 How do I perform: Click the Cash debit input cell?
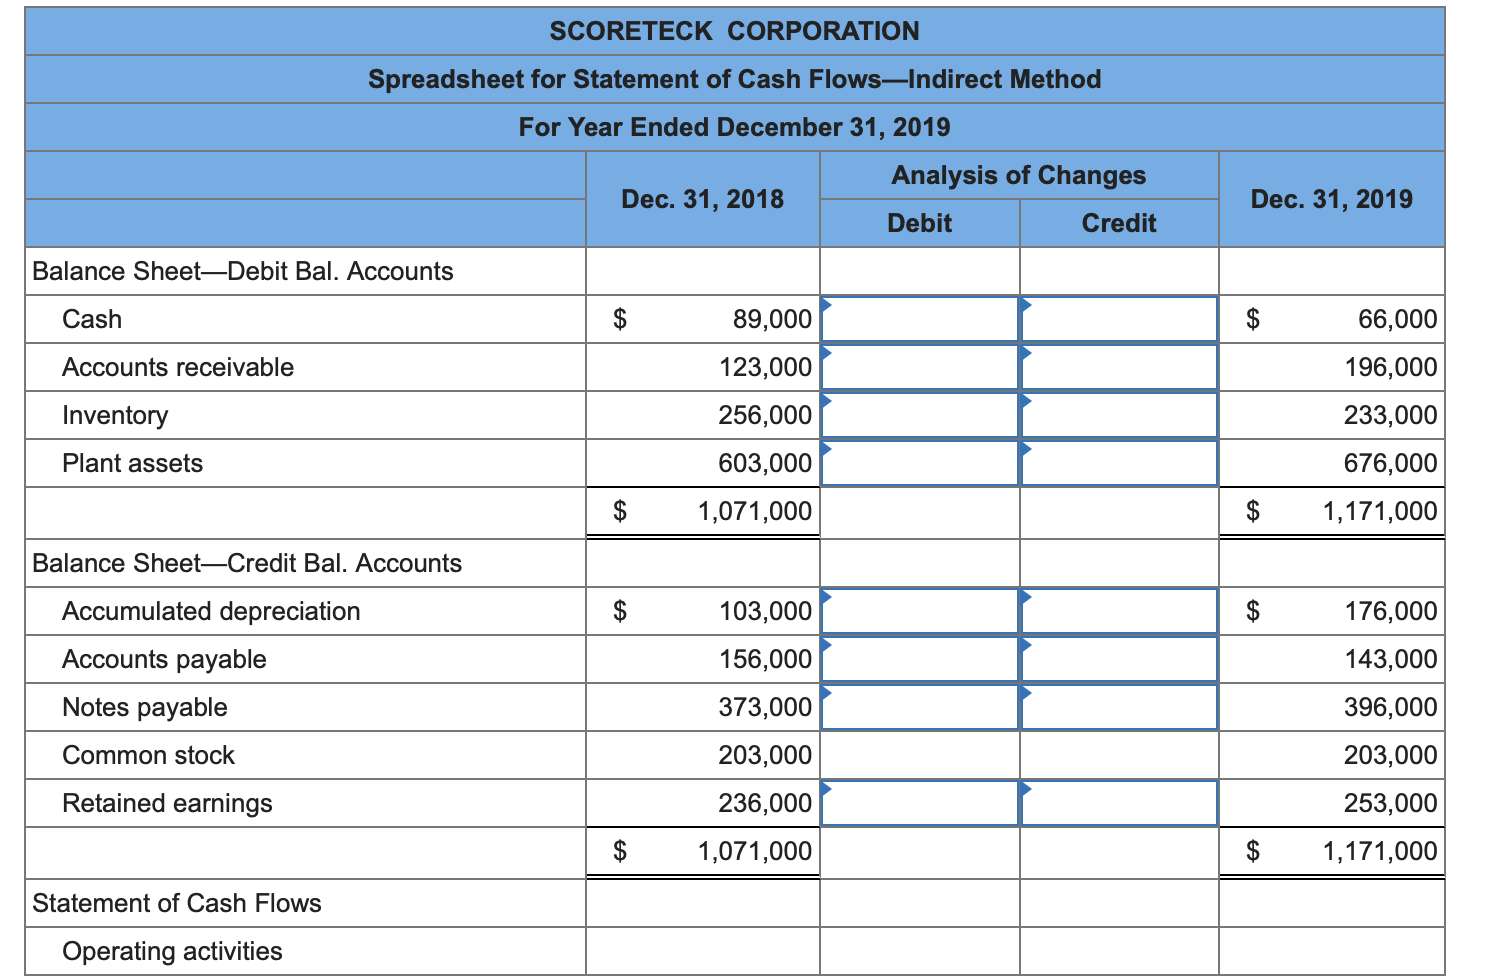pyautogui.click(x=918, y=319)
